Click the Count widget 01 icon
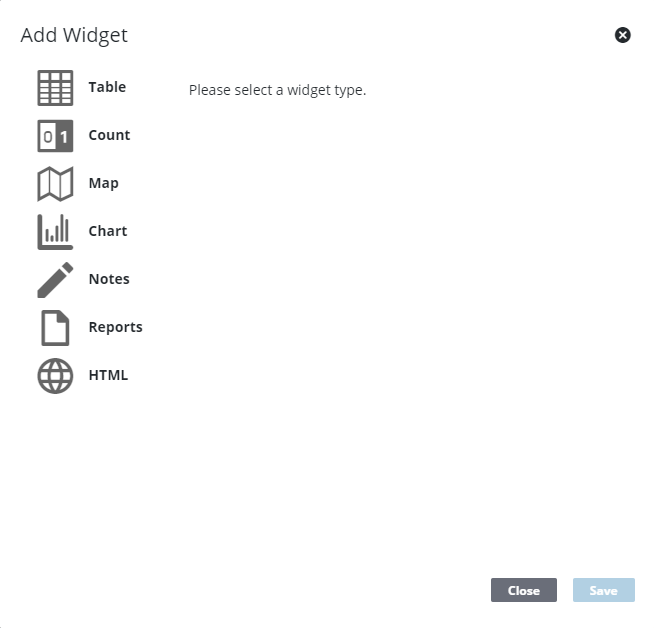This screenshot has height=628, width=654. point(55,136)
